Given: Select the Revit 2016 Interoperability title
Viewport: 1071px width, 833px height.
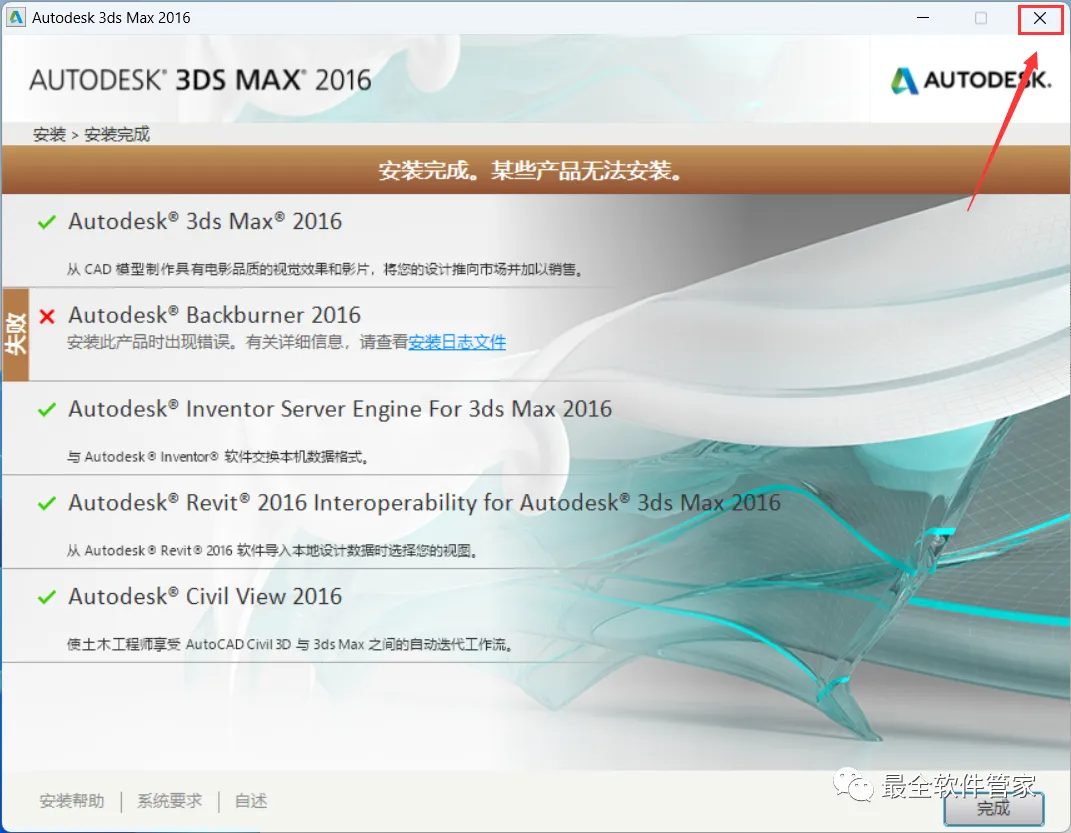Looking at the screenshot, I should tap(424, 503).
